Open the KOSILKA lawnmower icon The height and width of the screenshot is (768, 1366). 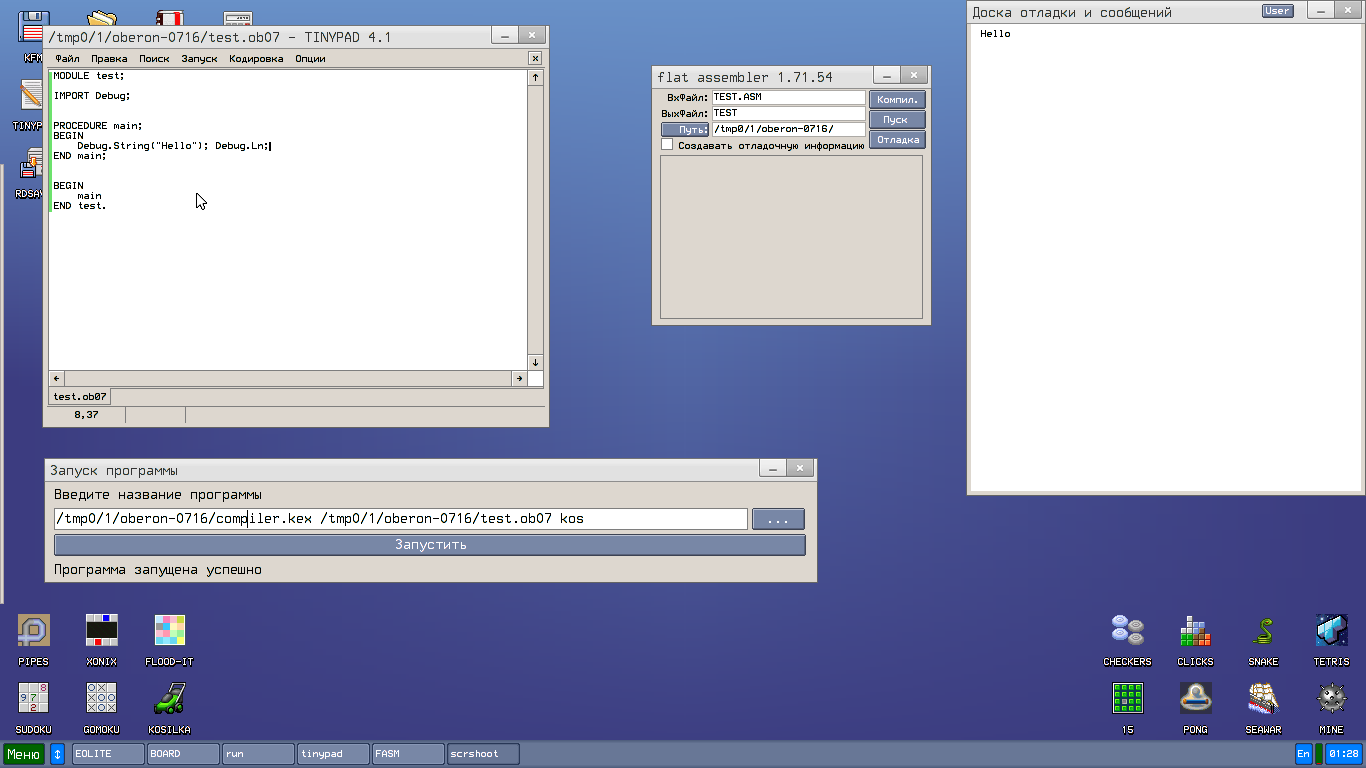pyautogui.click(x=169, y=699)
